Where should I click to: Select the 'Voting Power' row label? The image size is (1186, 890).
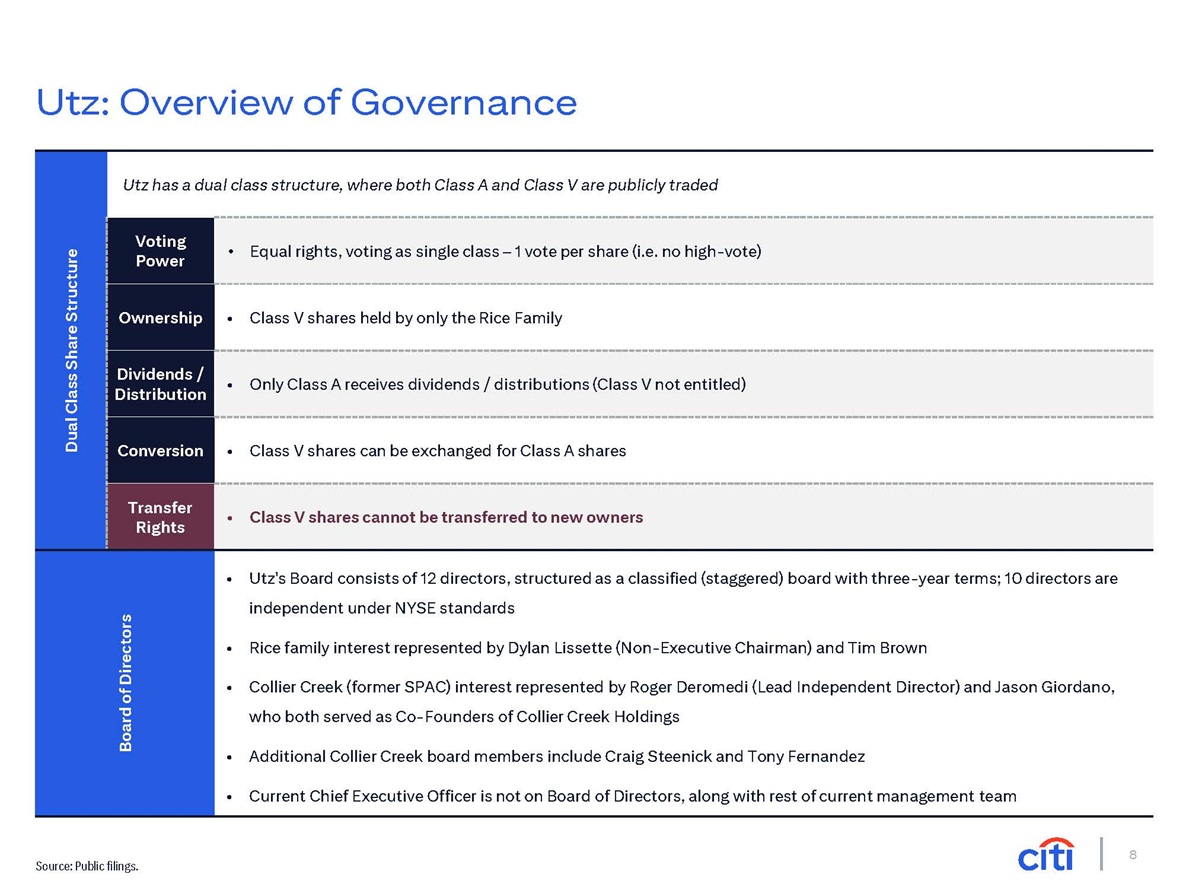click(x=160, y=251)
